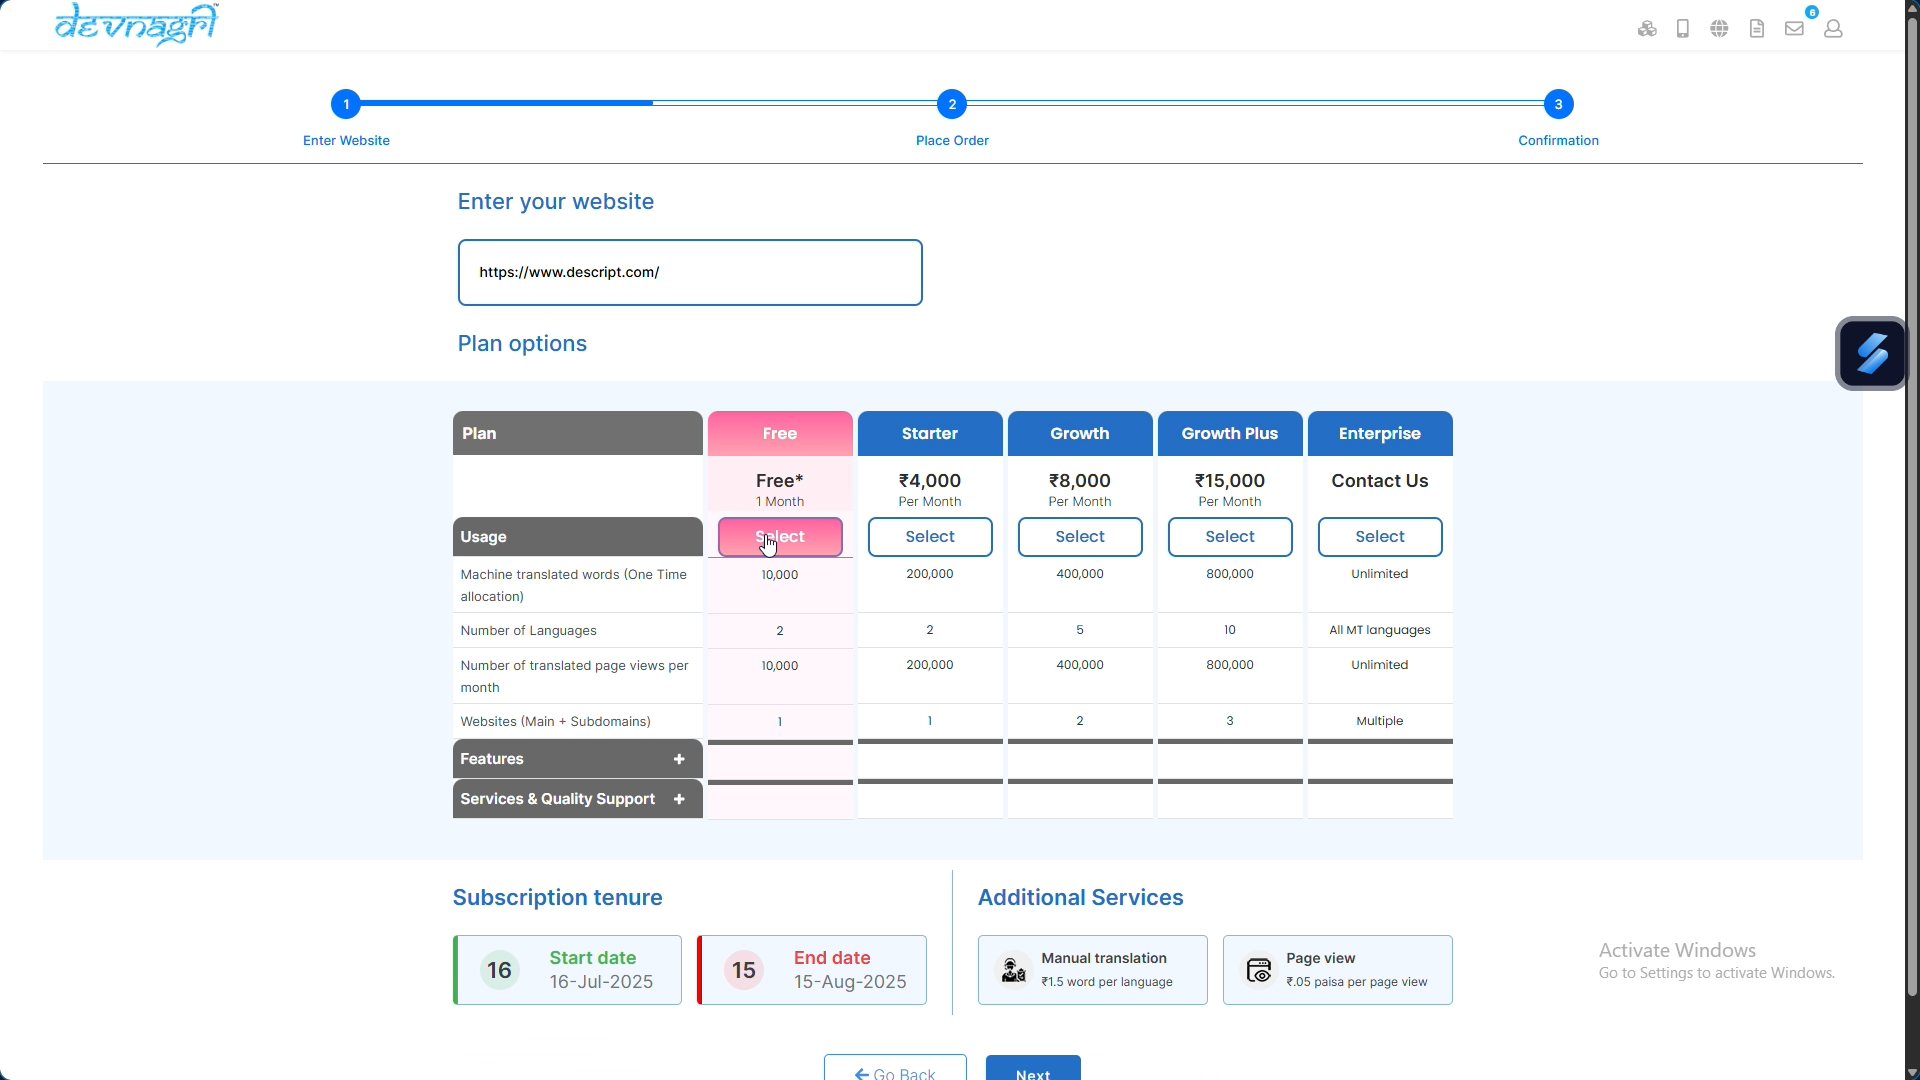
Task: Click the 'Additional Services' heading
Action: coord(1080,898)
